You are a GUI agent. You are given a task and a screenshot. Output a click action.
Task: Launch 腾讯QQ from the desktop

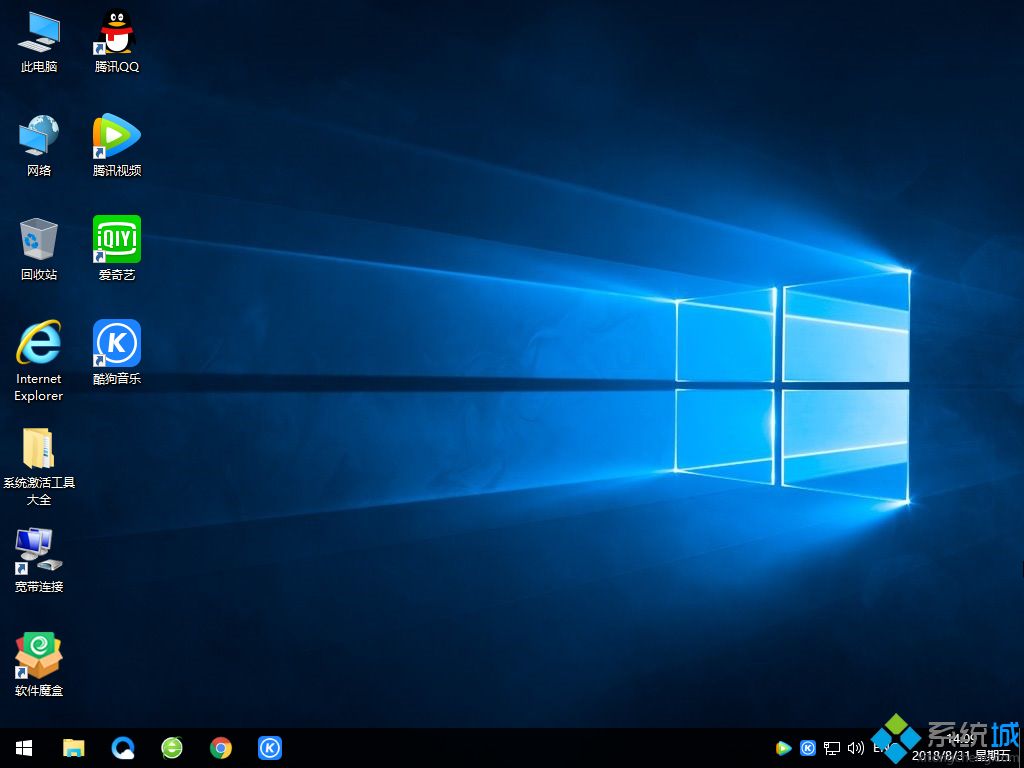115,35
